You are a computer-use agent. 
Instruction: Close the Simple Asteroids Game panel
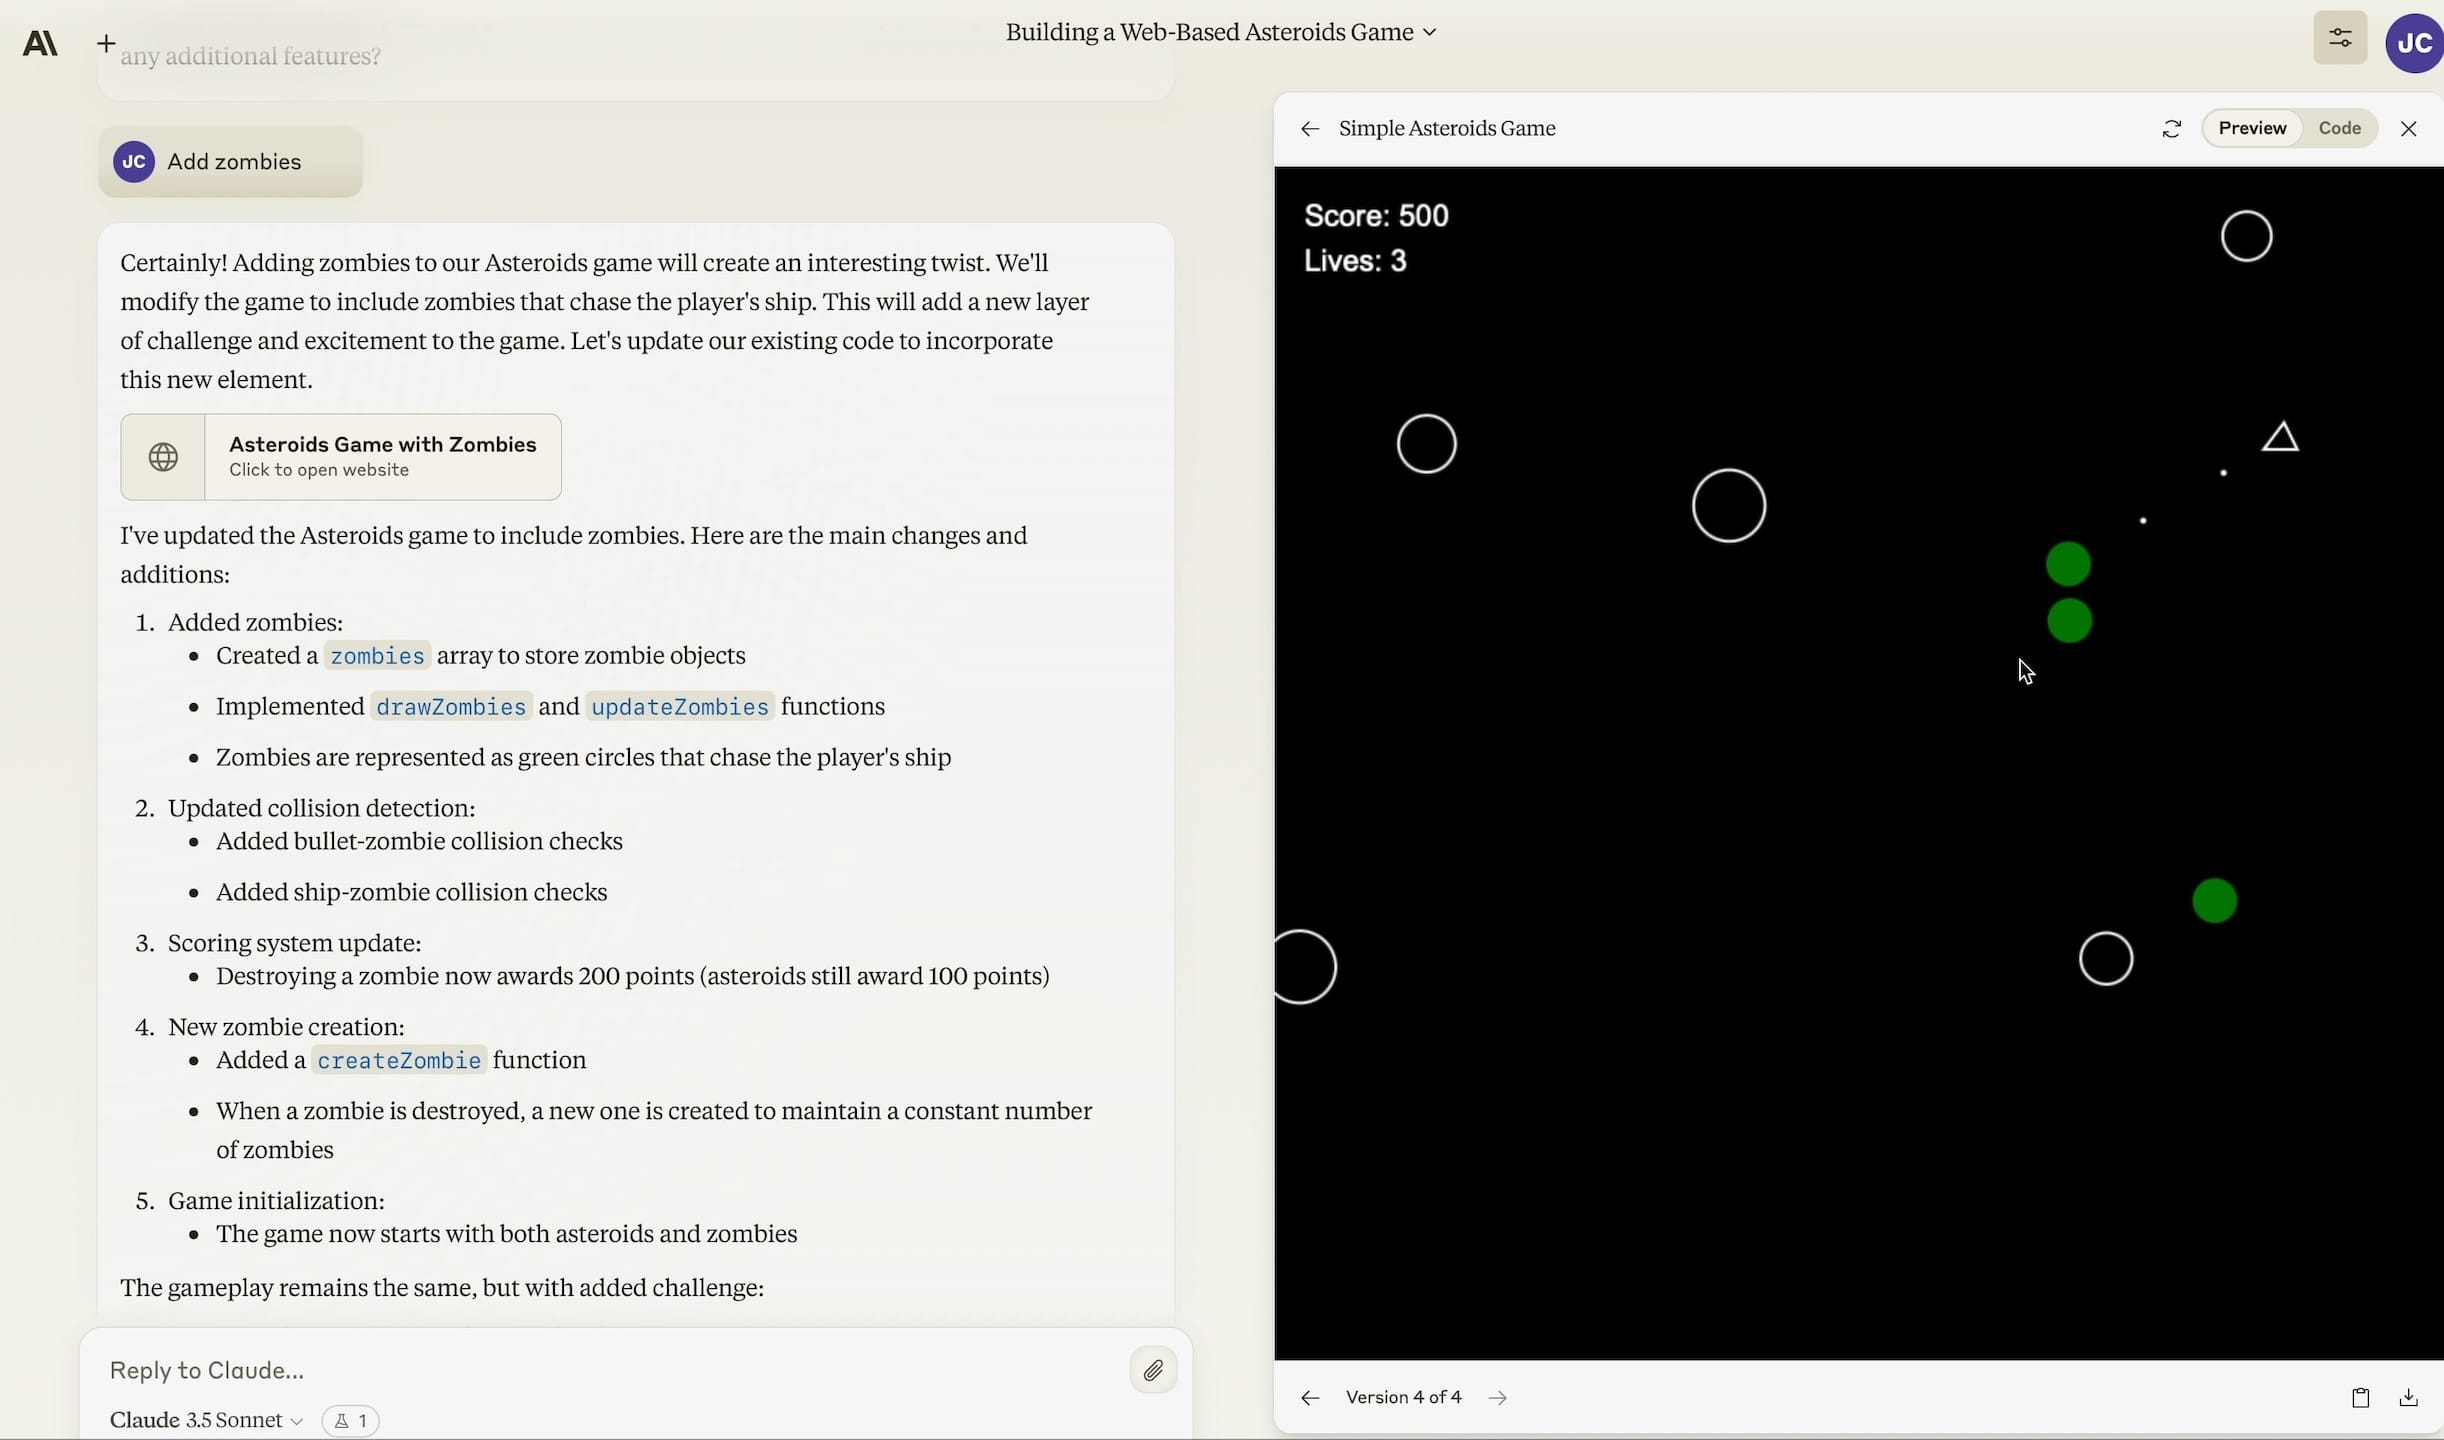coord(2408,129)
